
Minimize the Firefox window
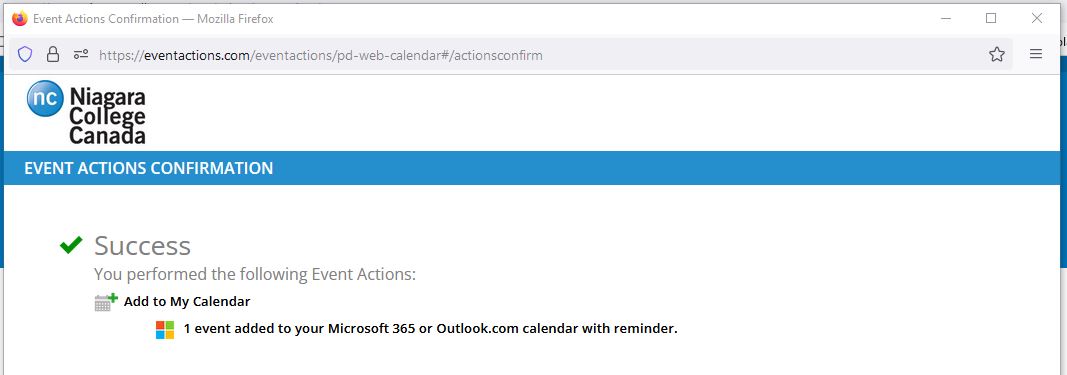pos(946,18)
